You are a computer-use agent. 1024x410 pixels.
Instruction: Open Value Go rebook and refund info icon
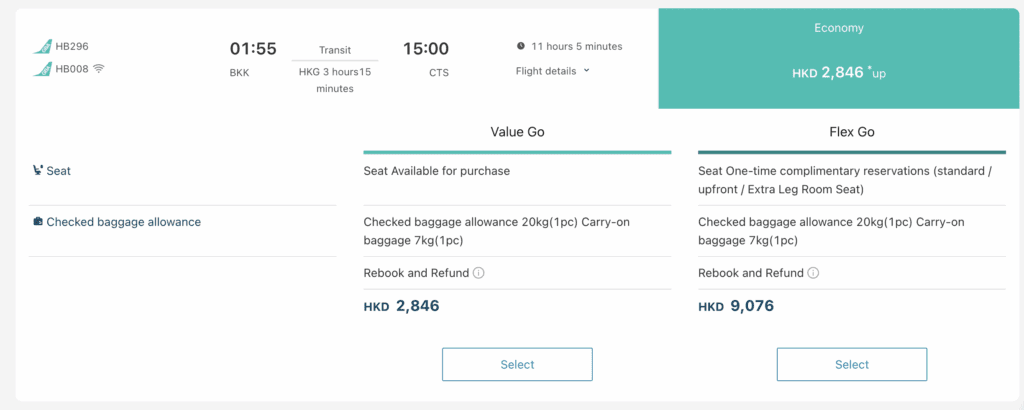tap(478, 273)
